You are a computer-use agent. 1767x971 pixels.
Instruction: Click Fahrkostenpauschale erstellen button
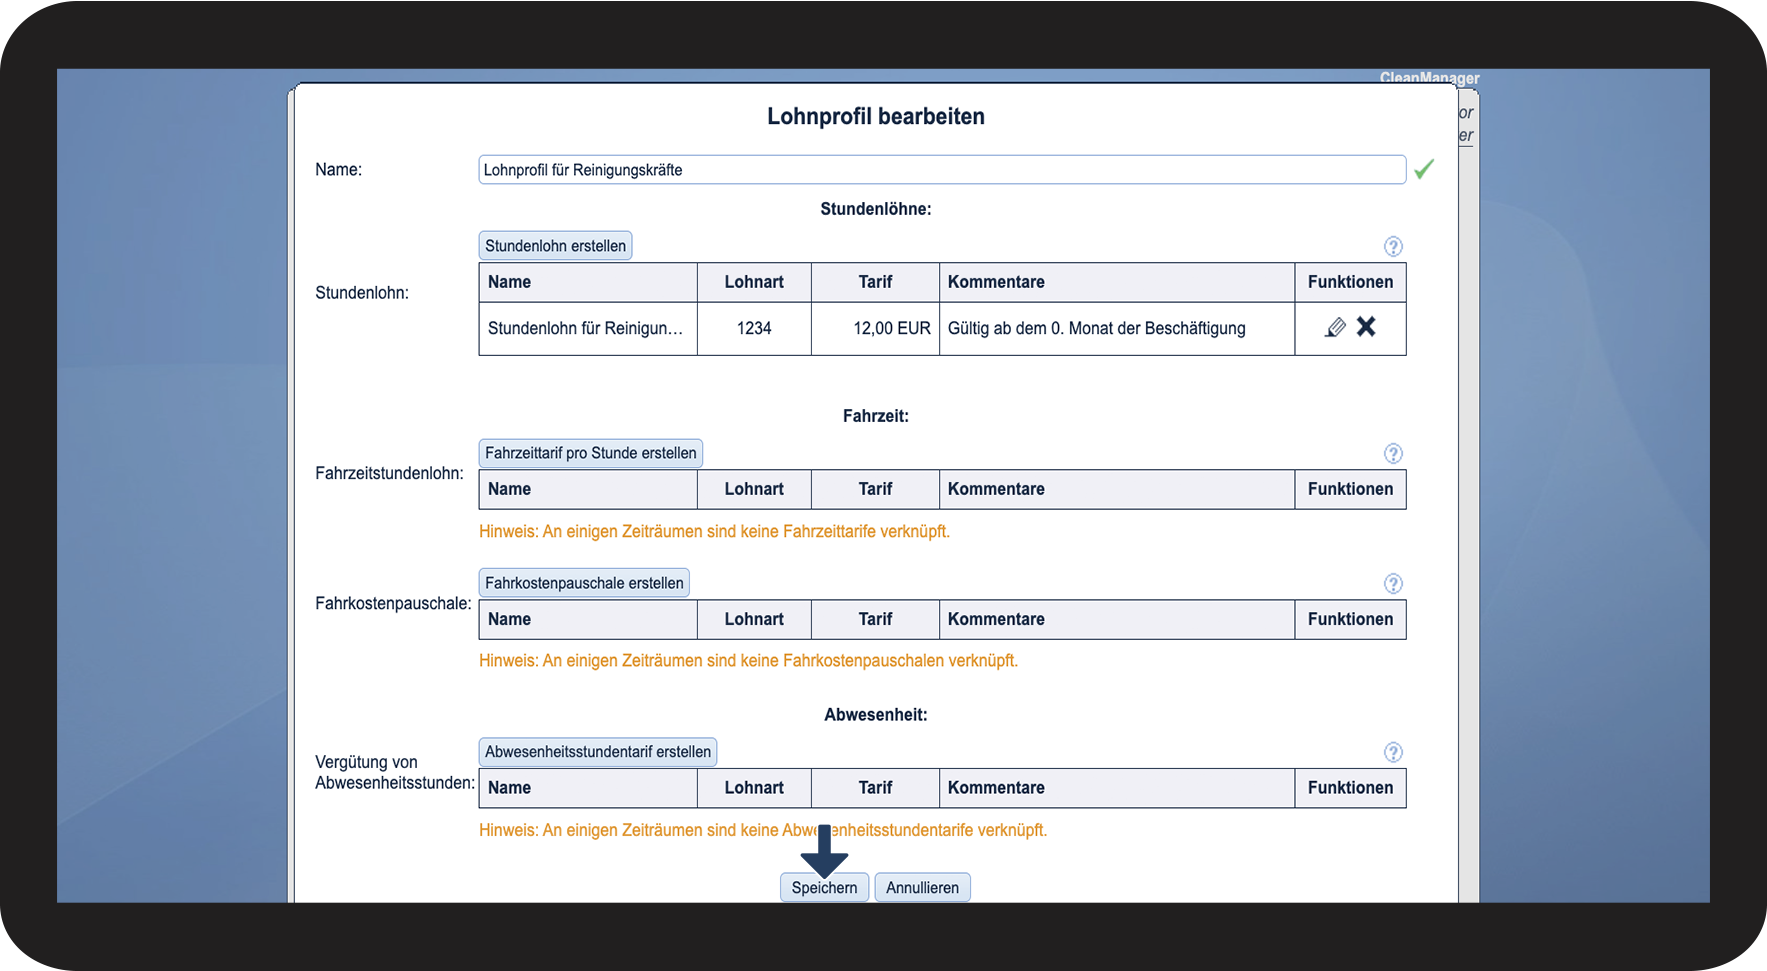(584, 583)
